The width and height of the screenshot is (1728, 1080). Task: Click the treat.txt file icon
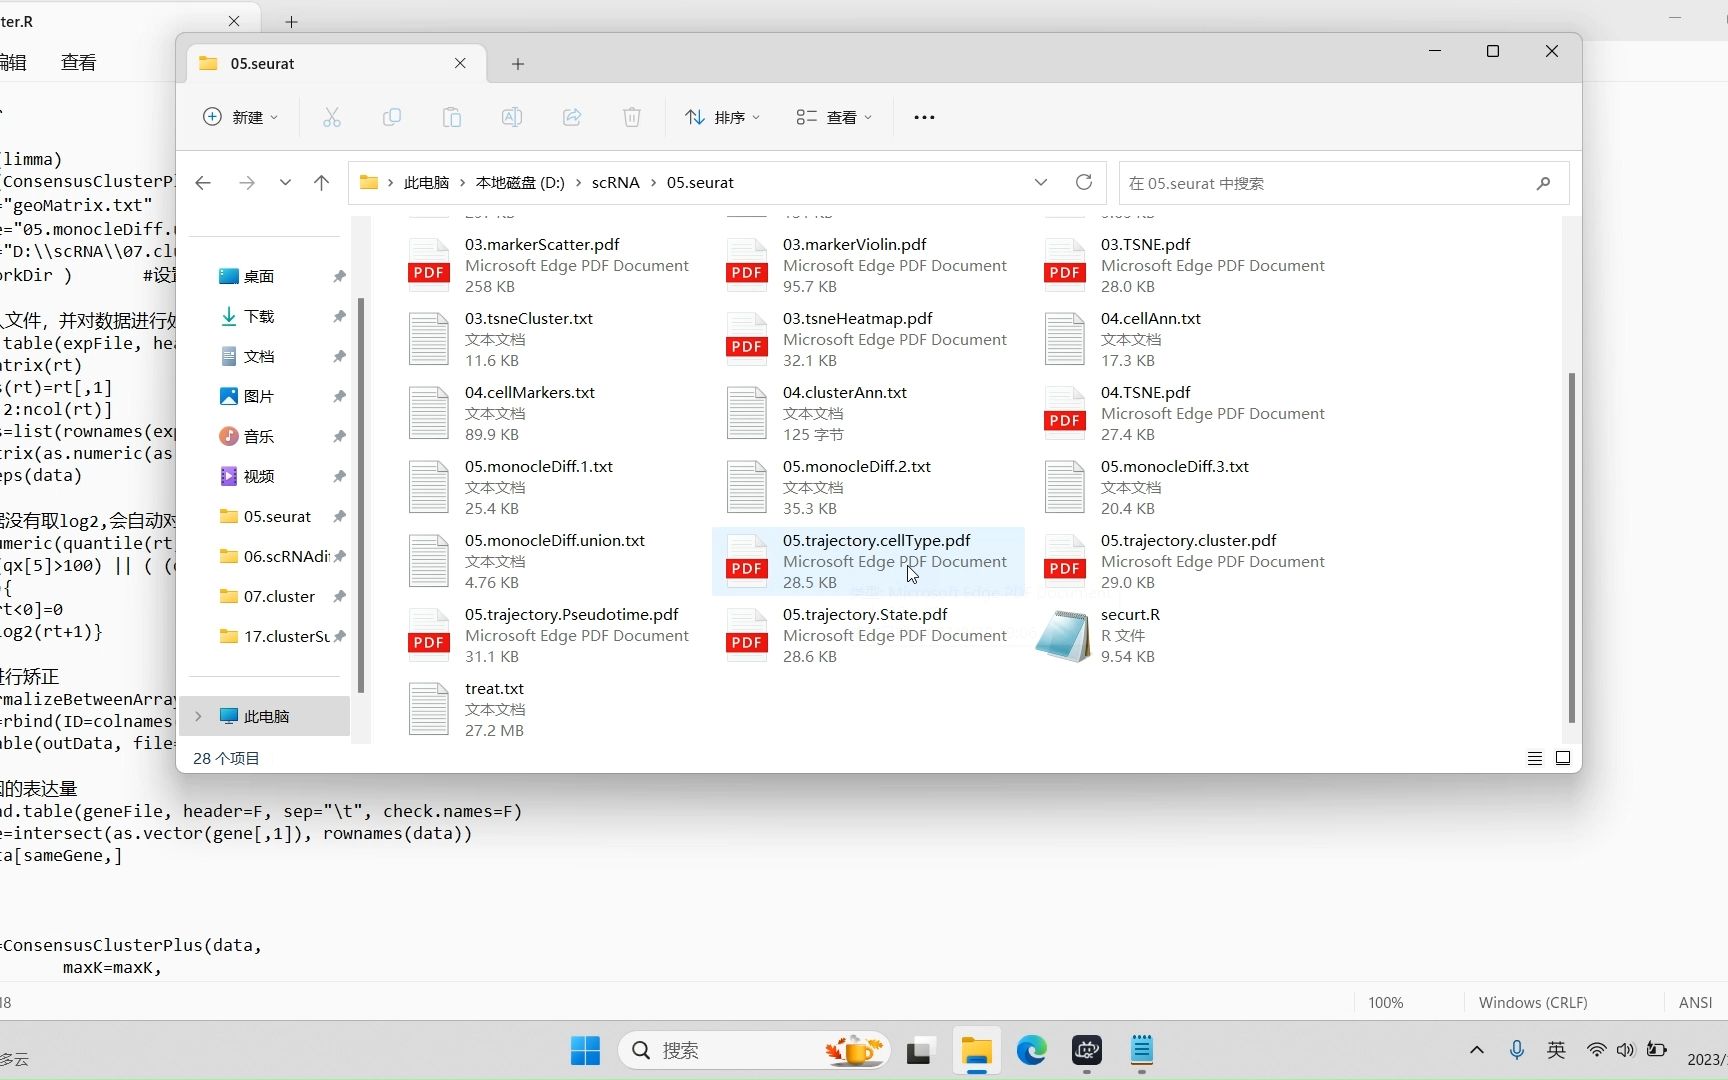pos(428,709)
